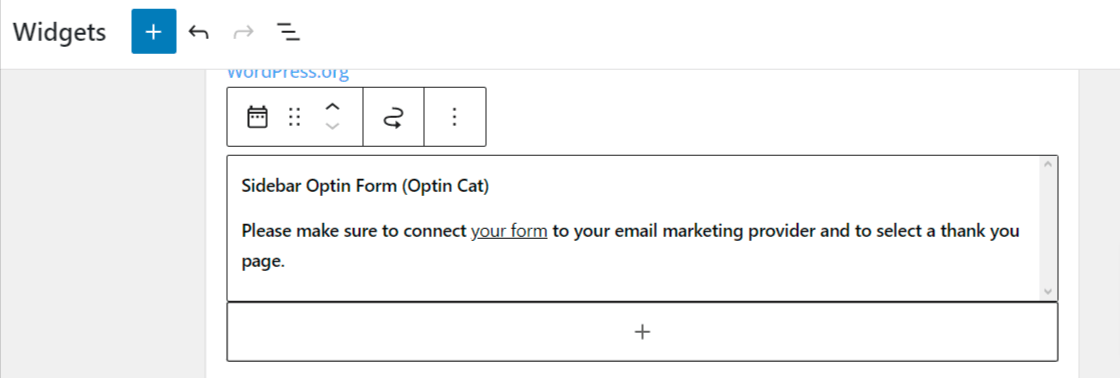1120x378 pixels.
Task: Click the Sidebar Optin Form title text
Action: (365, 186)
